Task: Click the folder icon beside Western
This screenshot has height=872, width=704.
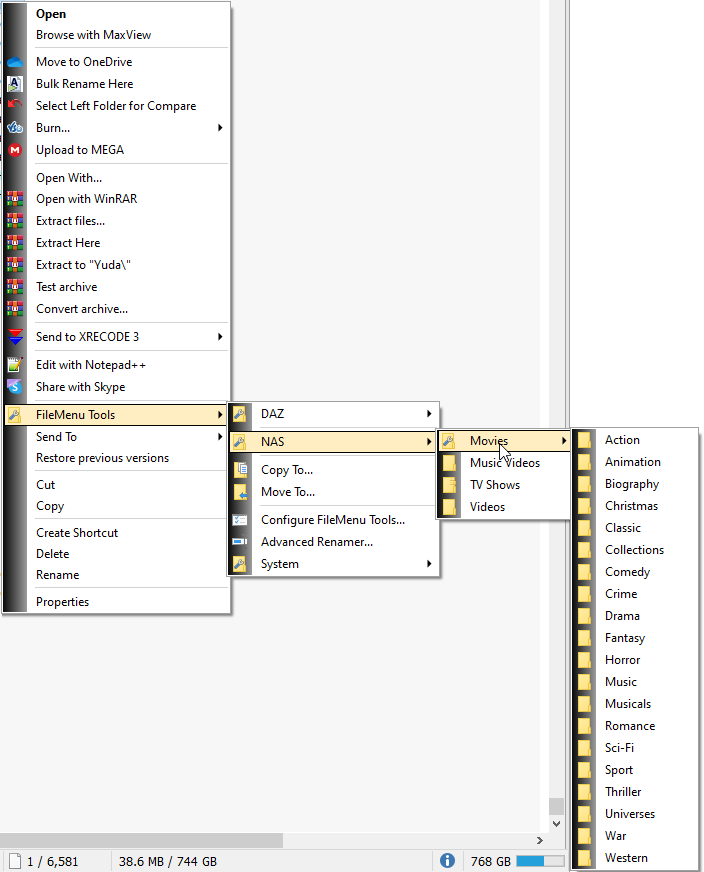Action: pyautogui.click(x=584, y=858)
